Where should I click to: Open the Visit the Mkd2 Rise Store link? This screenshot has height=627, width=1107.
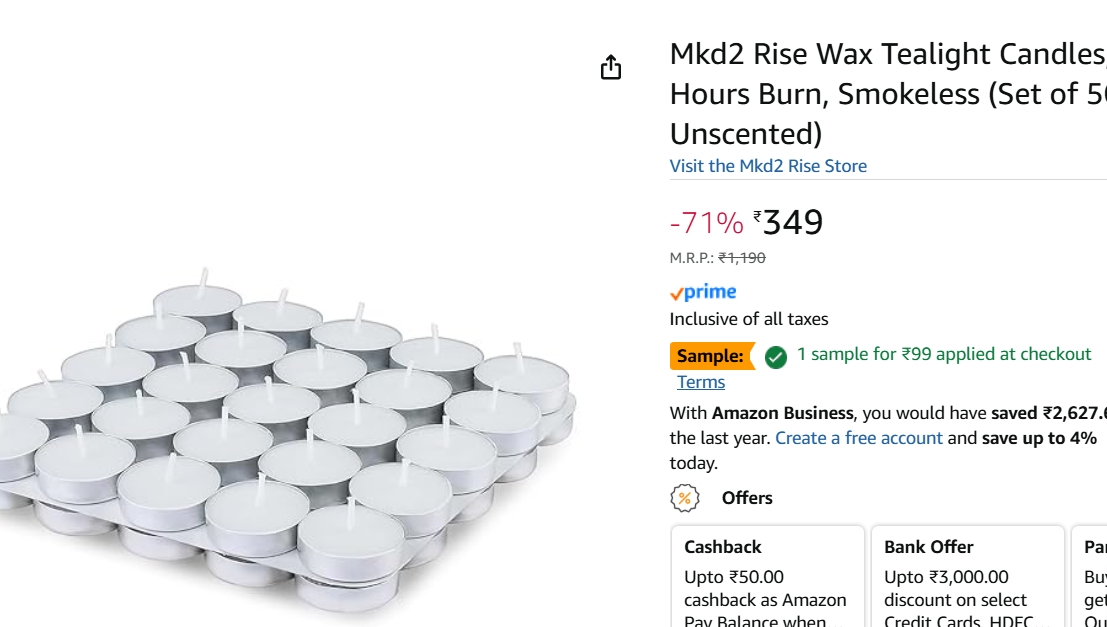click(768, 165)
